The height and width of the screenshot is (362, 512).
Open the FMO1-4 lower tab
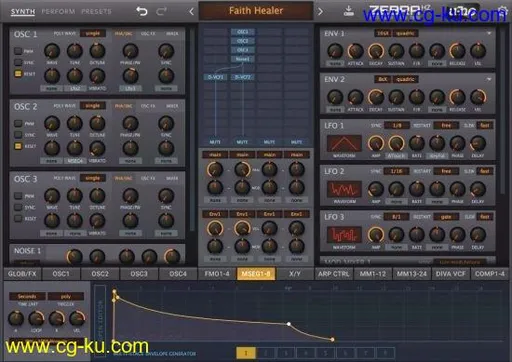(x=217, y=274)
